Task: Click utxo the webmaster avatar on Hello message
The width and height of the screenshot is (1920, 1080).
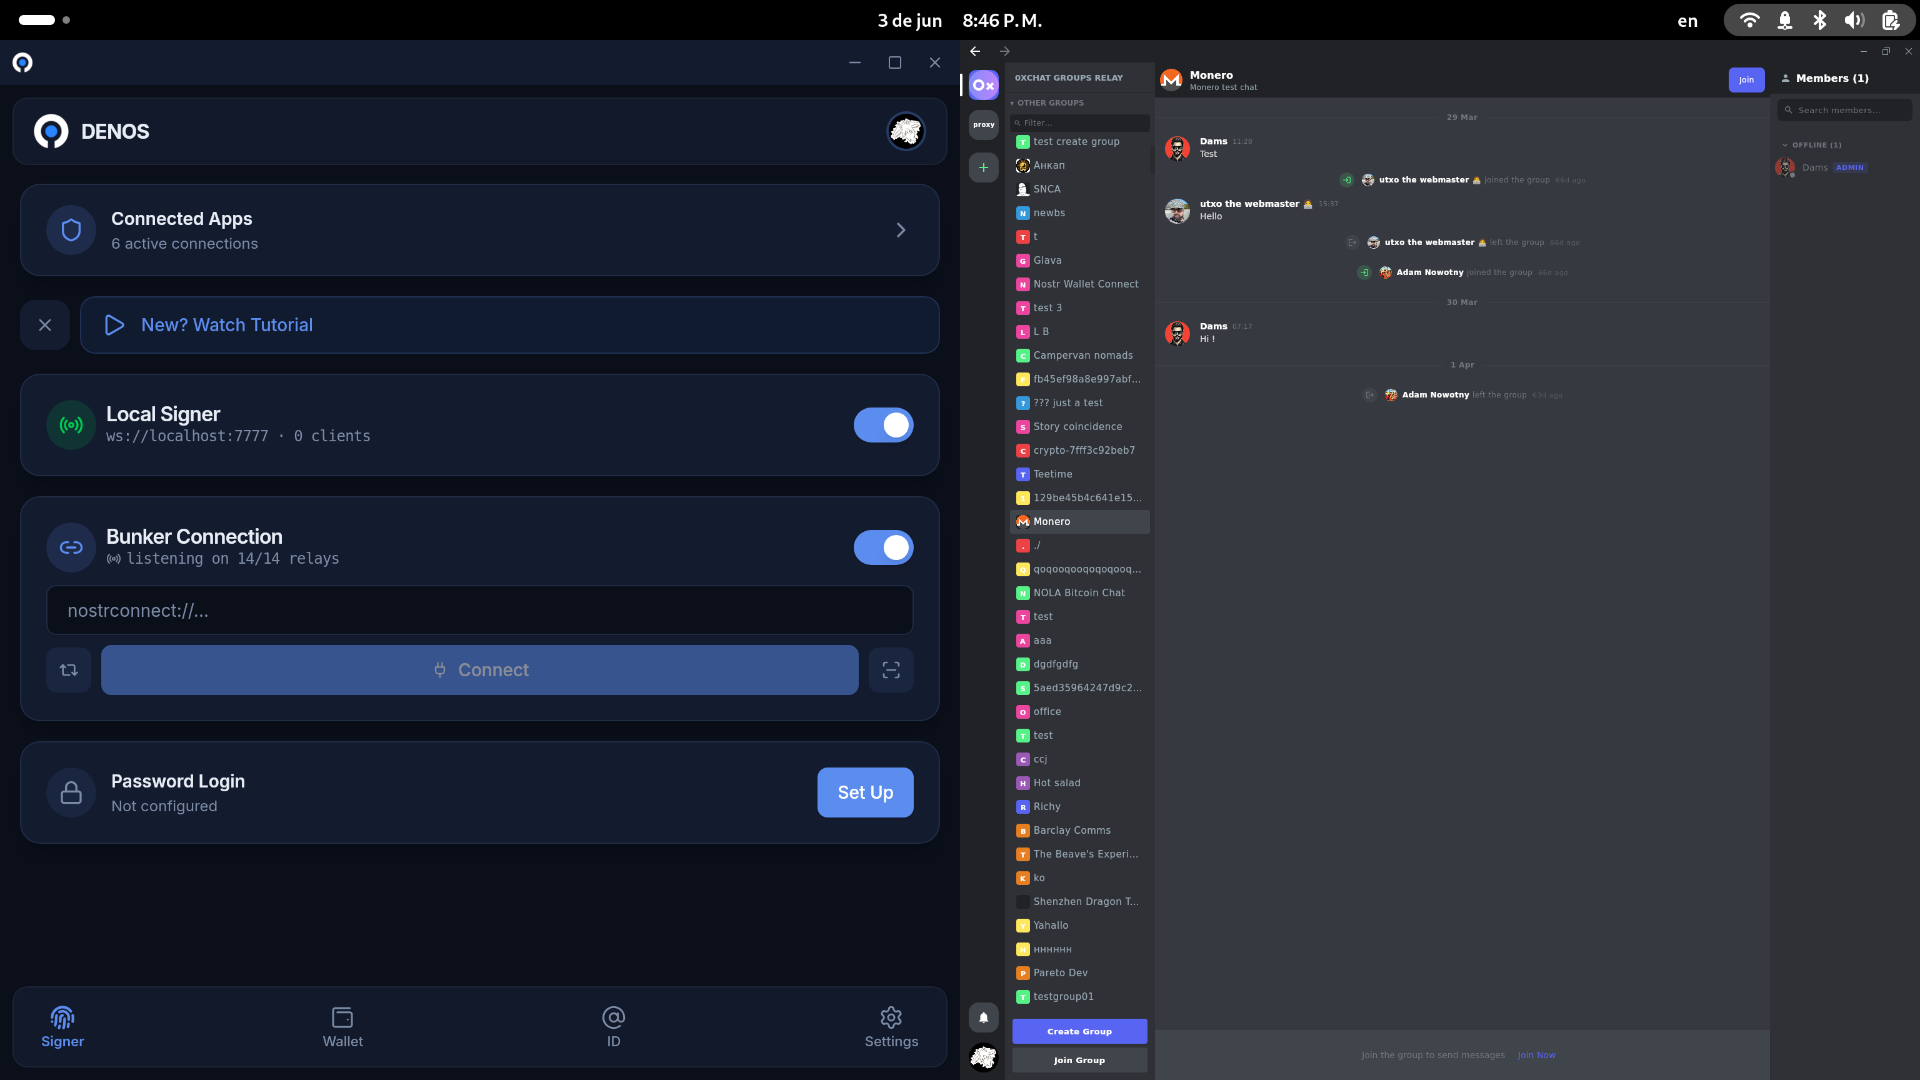Action: tap(1178, 210)
